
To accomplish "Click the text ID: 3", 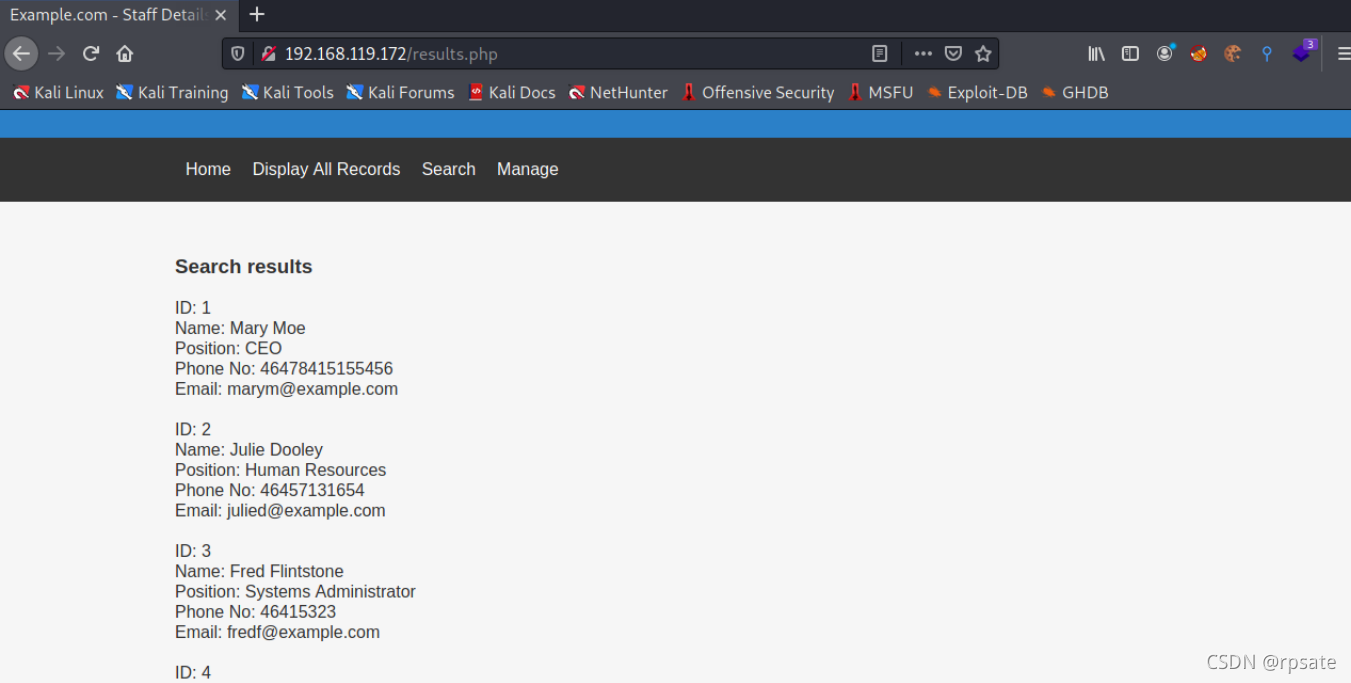I will [x=193, y=551].
